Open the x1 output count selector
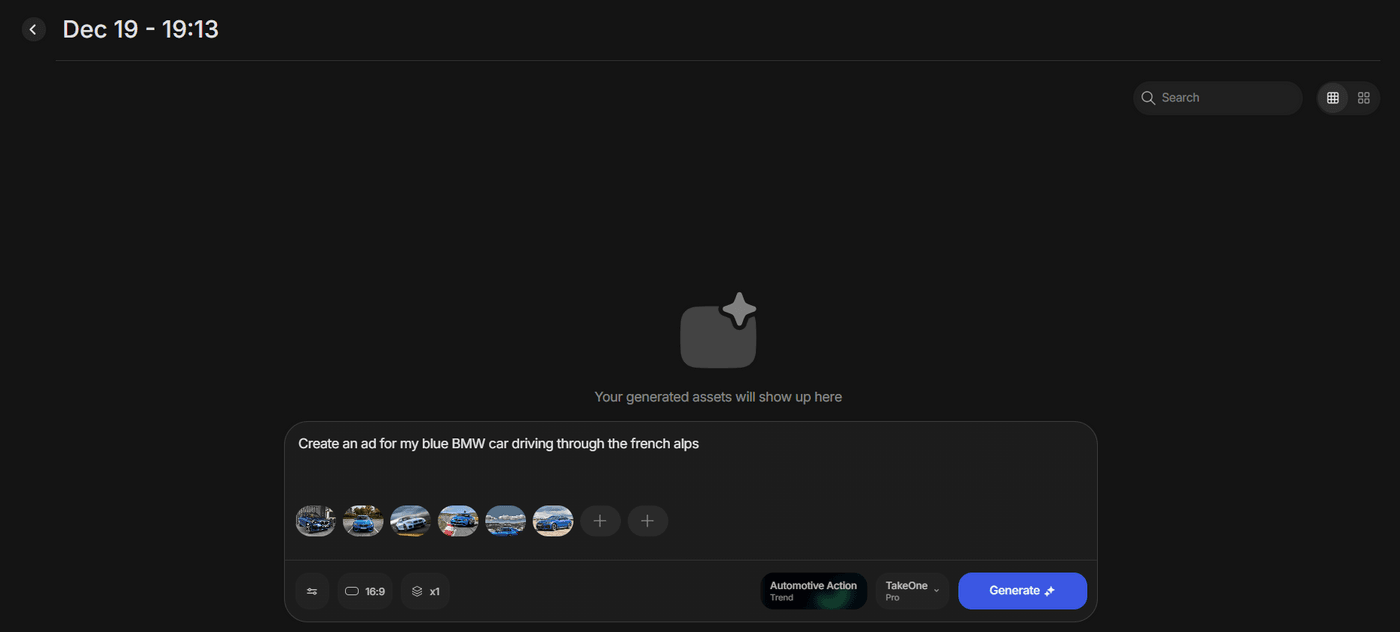This screenshot has width=1400, height=632. (x=425, y=591)
